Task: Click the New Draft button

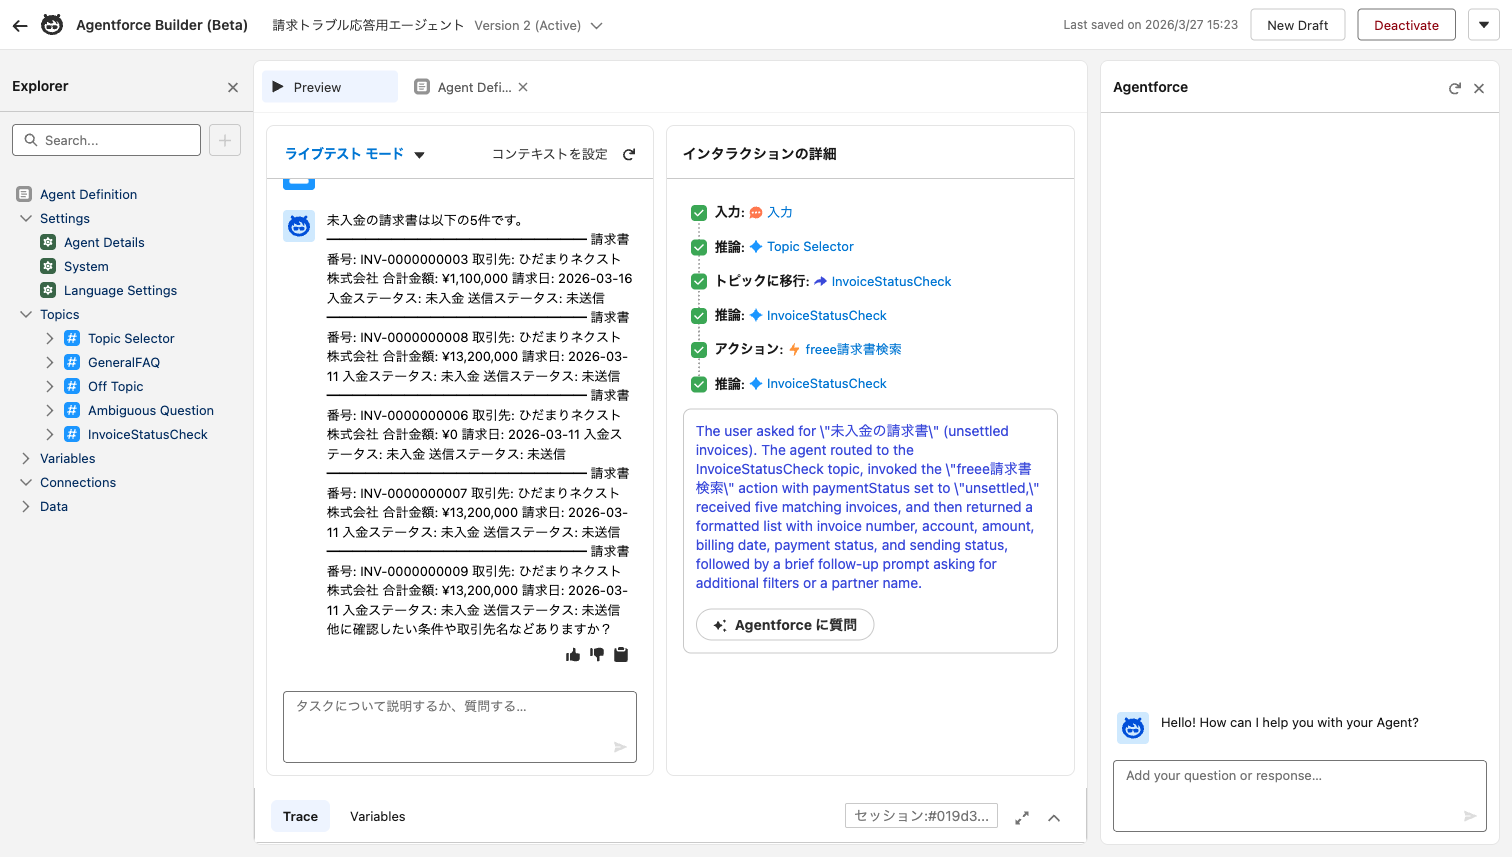Action: click(1297, 25)
